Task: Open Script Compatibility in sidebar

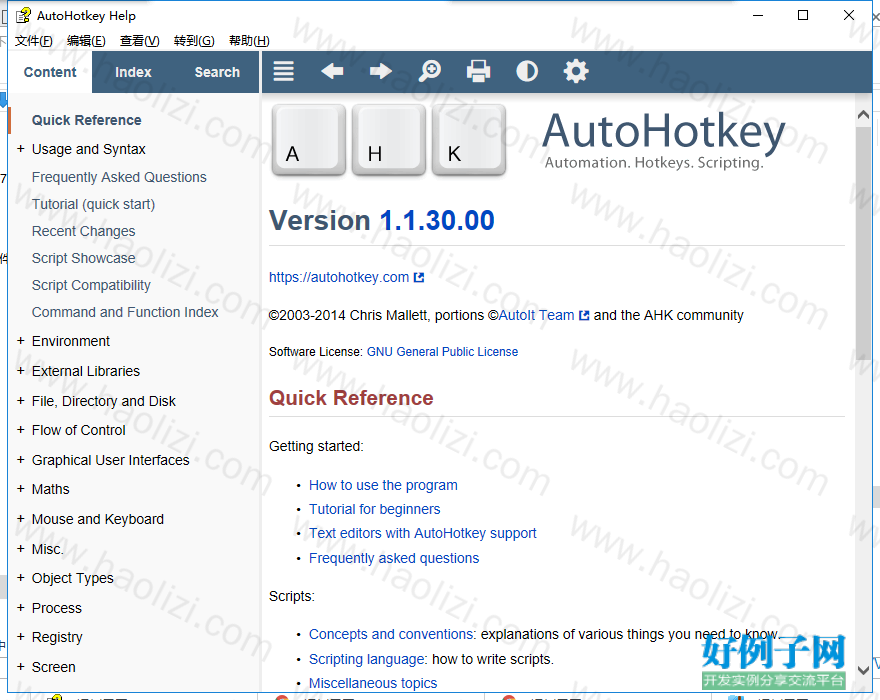Action: click(91, 285)
